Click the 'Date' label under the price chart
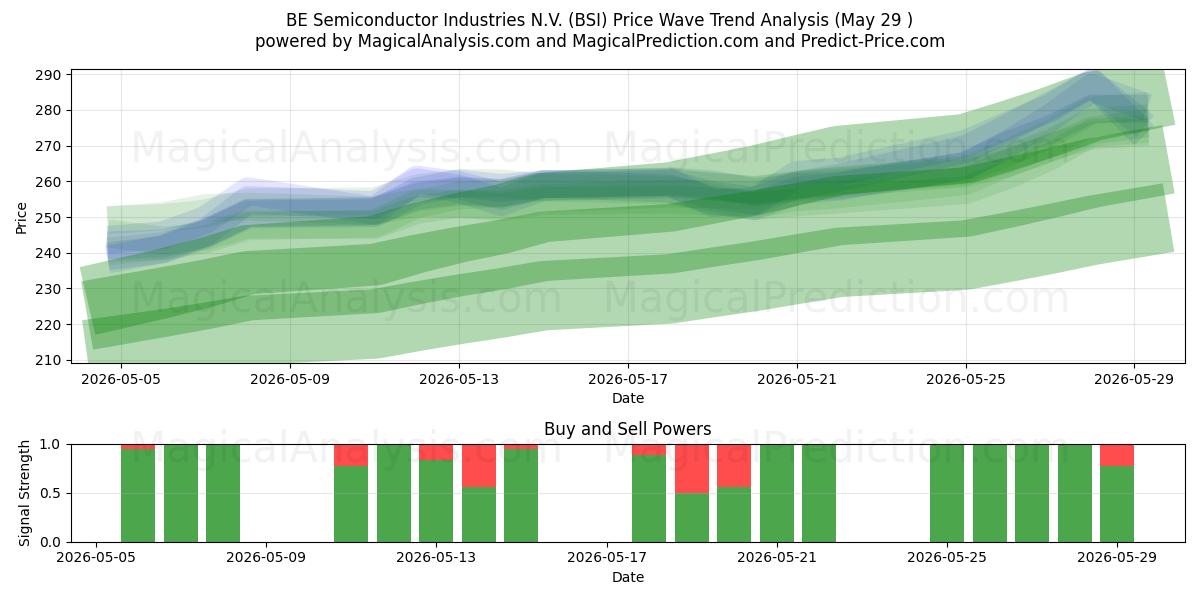1200x600 pixels. (628, 398)
